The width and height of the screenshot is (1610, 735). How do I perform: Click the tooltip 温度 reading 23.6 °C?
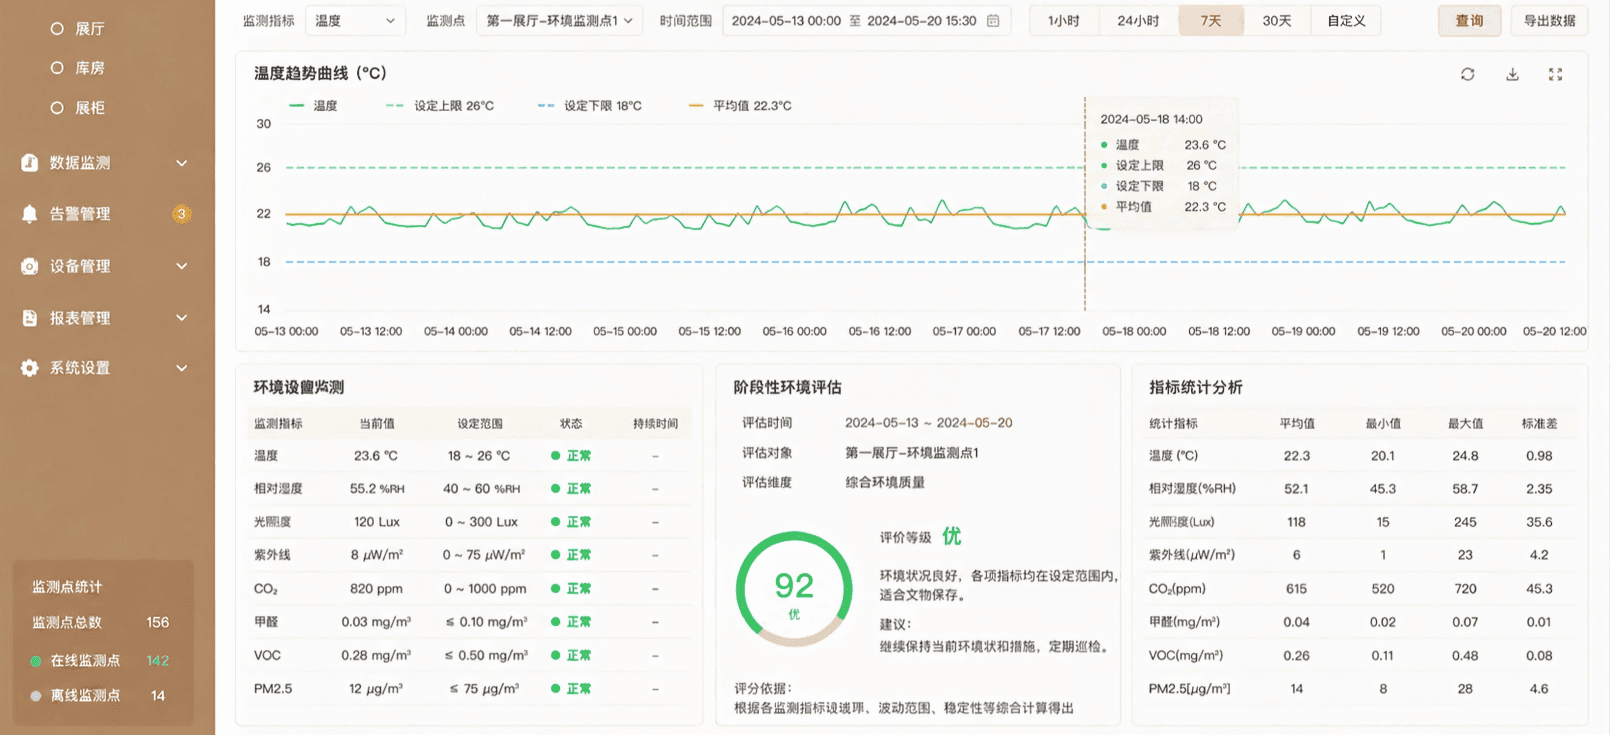click(x=1205, y=145)
